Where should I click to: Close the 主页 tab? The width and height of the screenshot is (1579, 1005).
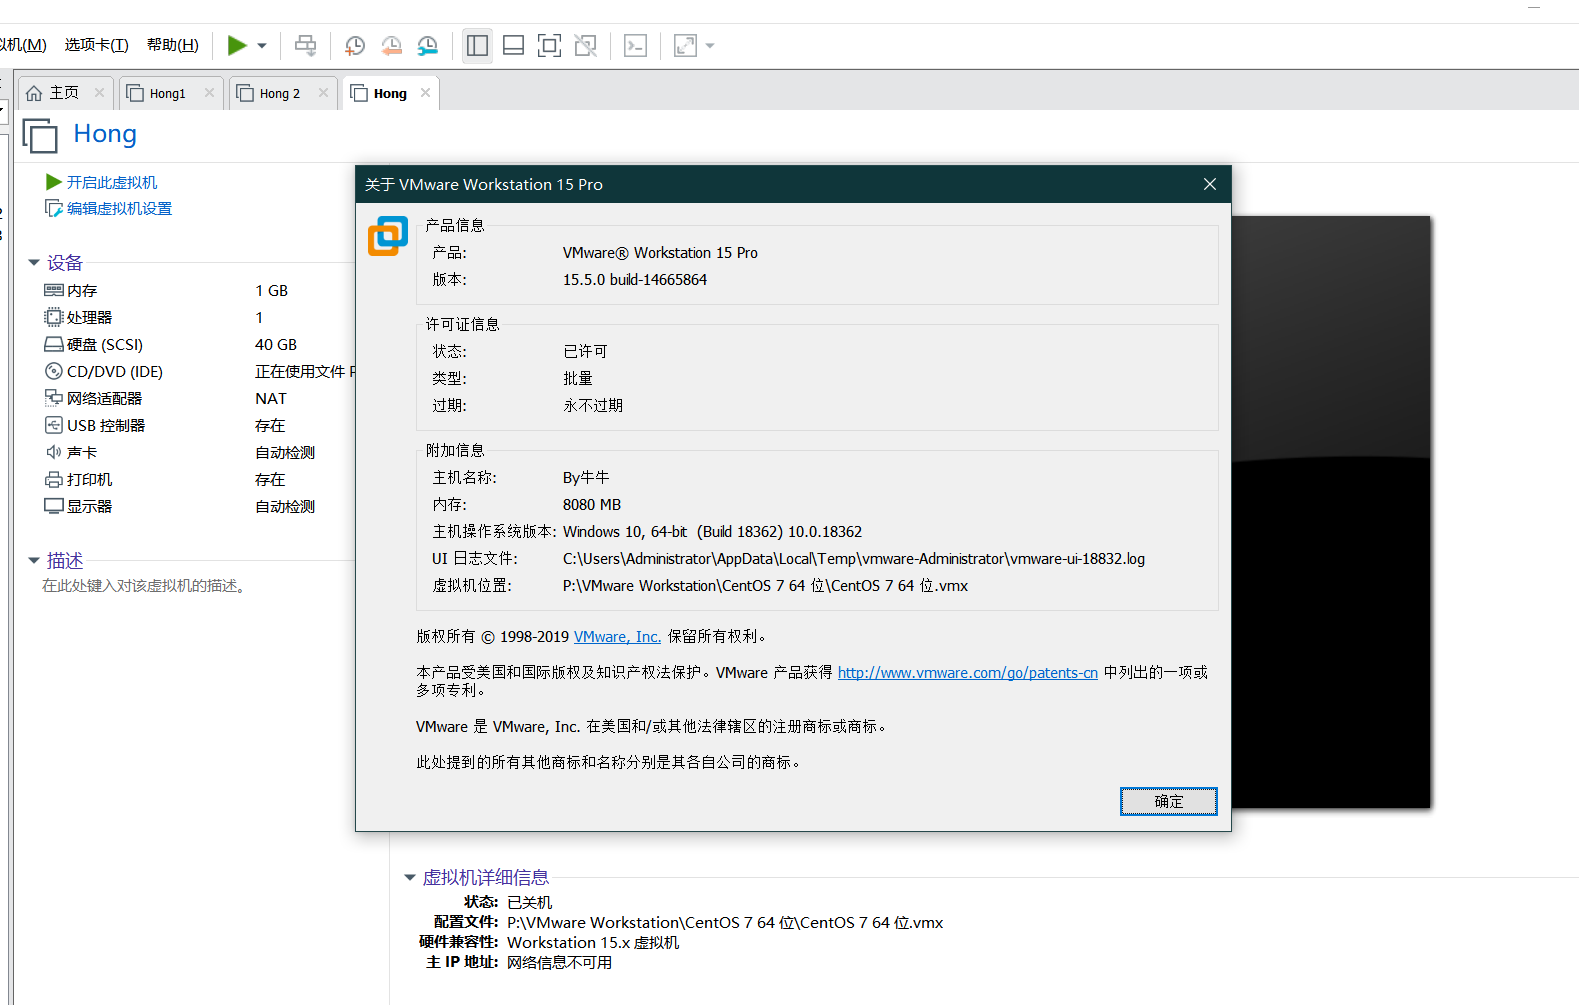click(x=99, y=92)
